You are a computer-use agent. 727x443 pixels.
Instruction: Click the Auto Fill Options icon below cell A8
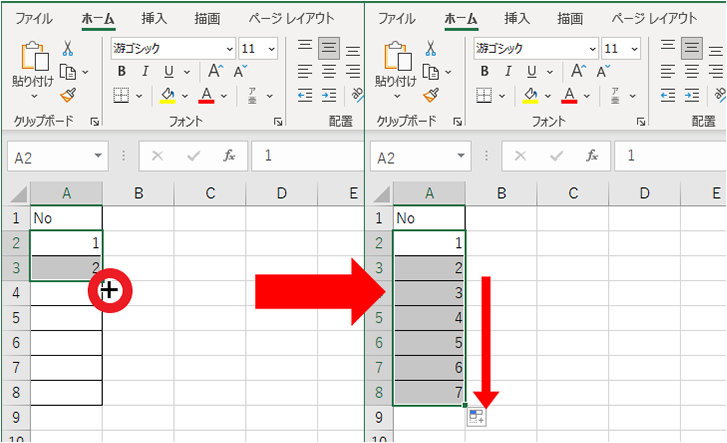pyautogui.click(x=476, y=417)
